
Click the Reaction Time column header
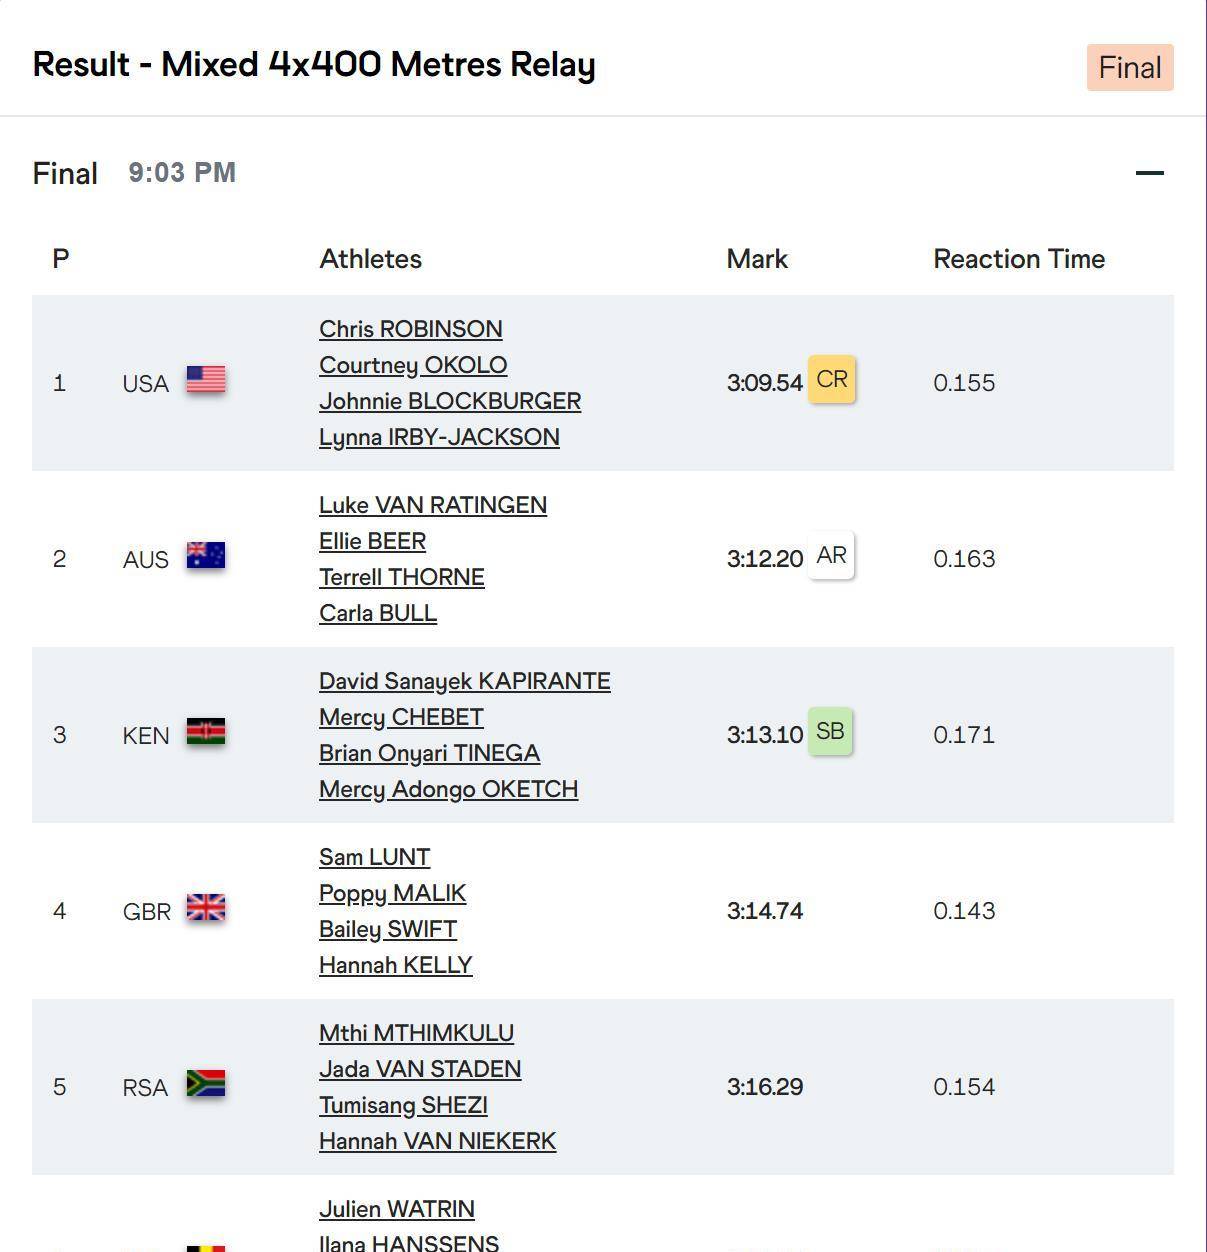[1019, 259]
